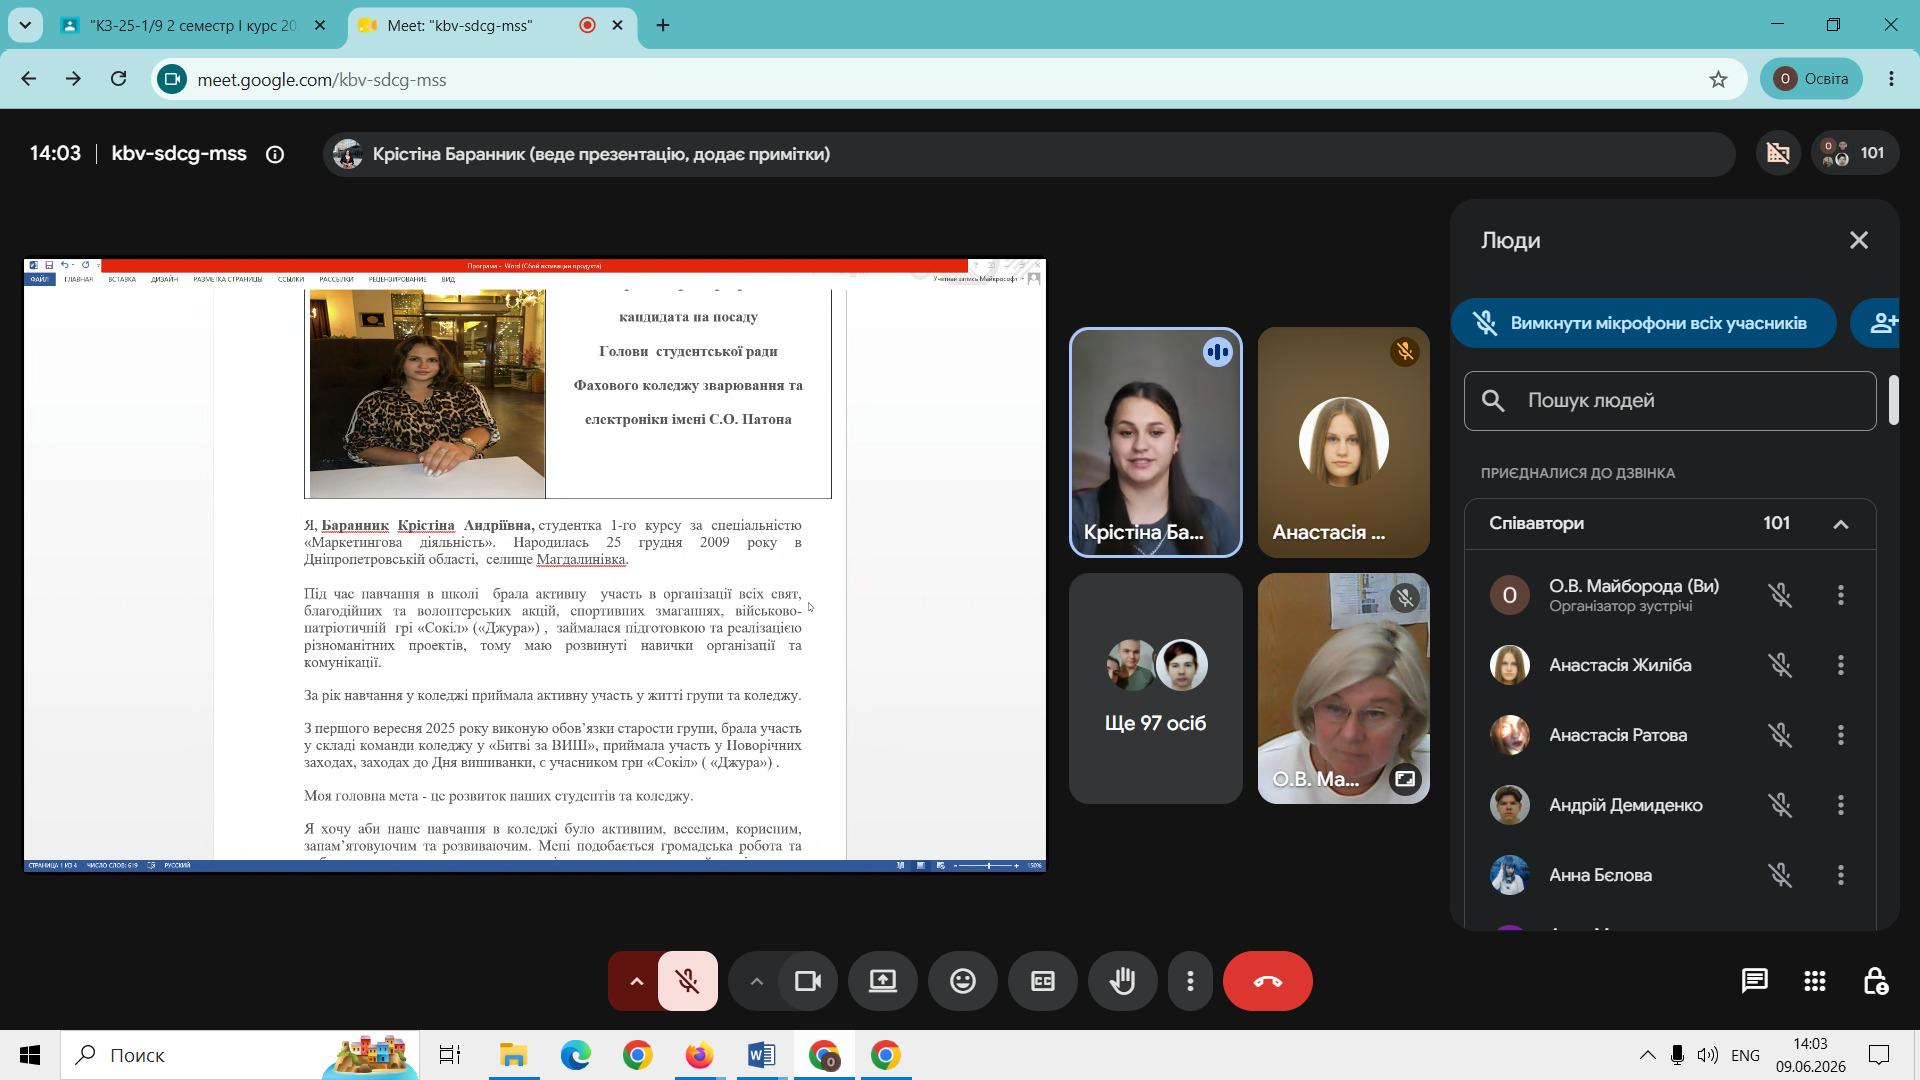Hang up with the red leave call button
Screen dimensions: 1920x1080
point(1267,981)
